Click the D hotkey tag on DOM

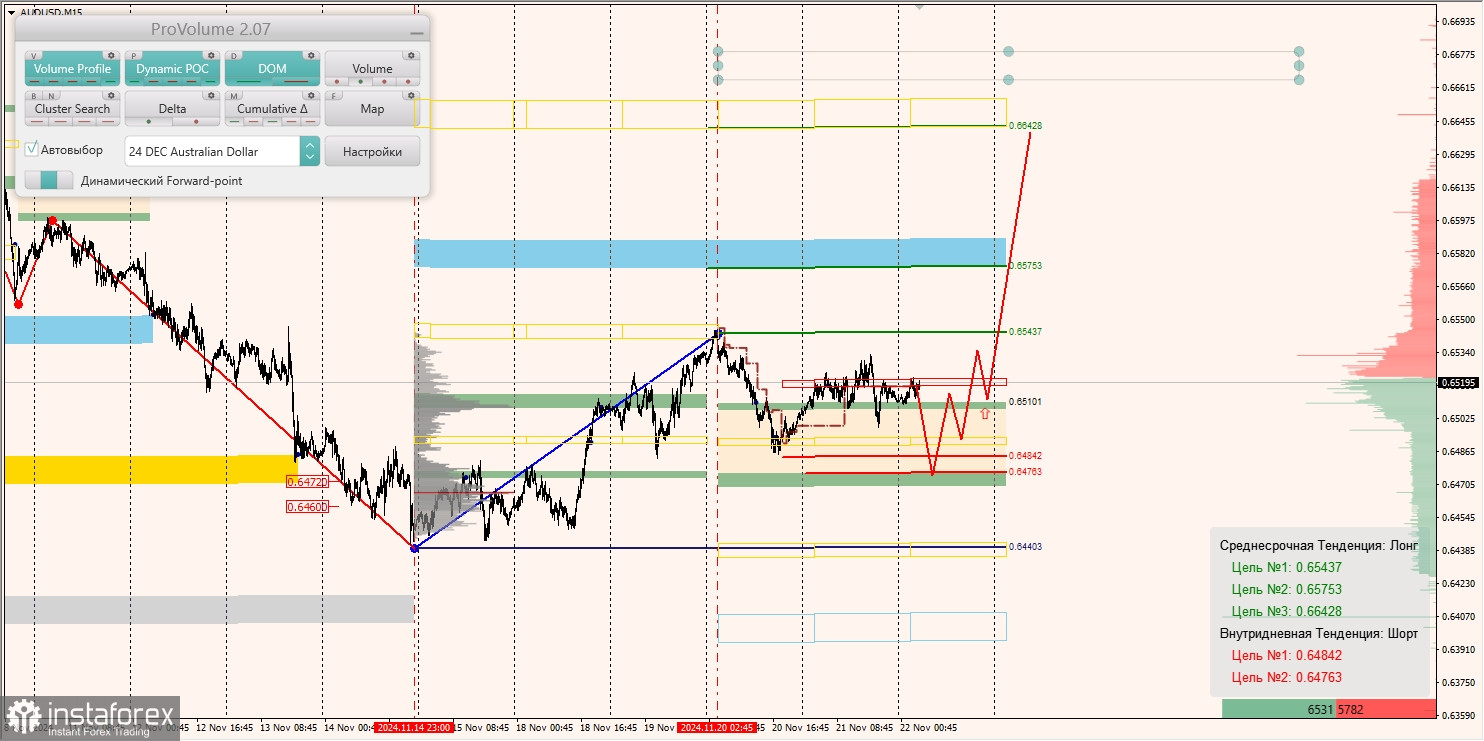point(234,56)
